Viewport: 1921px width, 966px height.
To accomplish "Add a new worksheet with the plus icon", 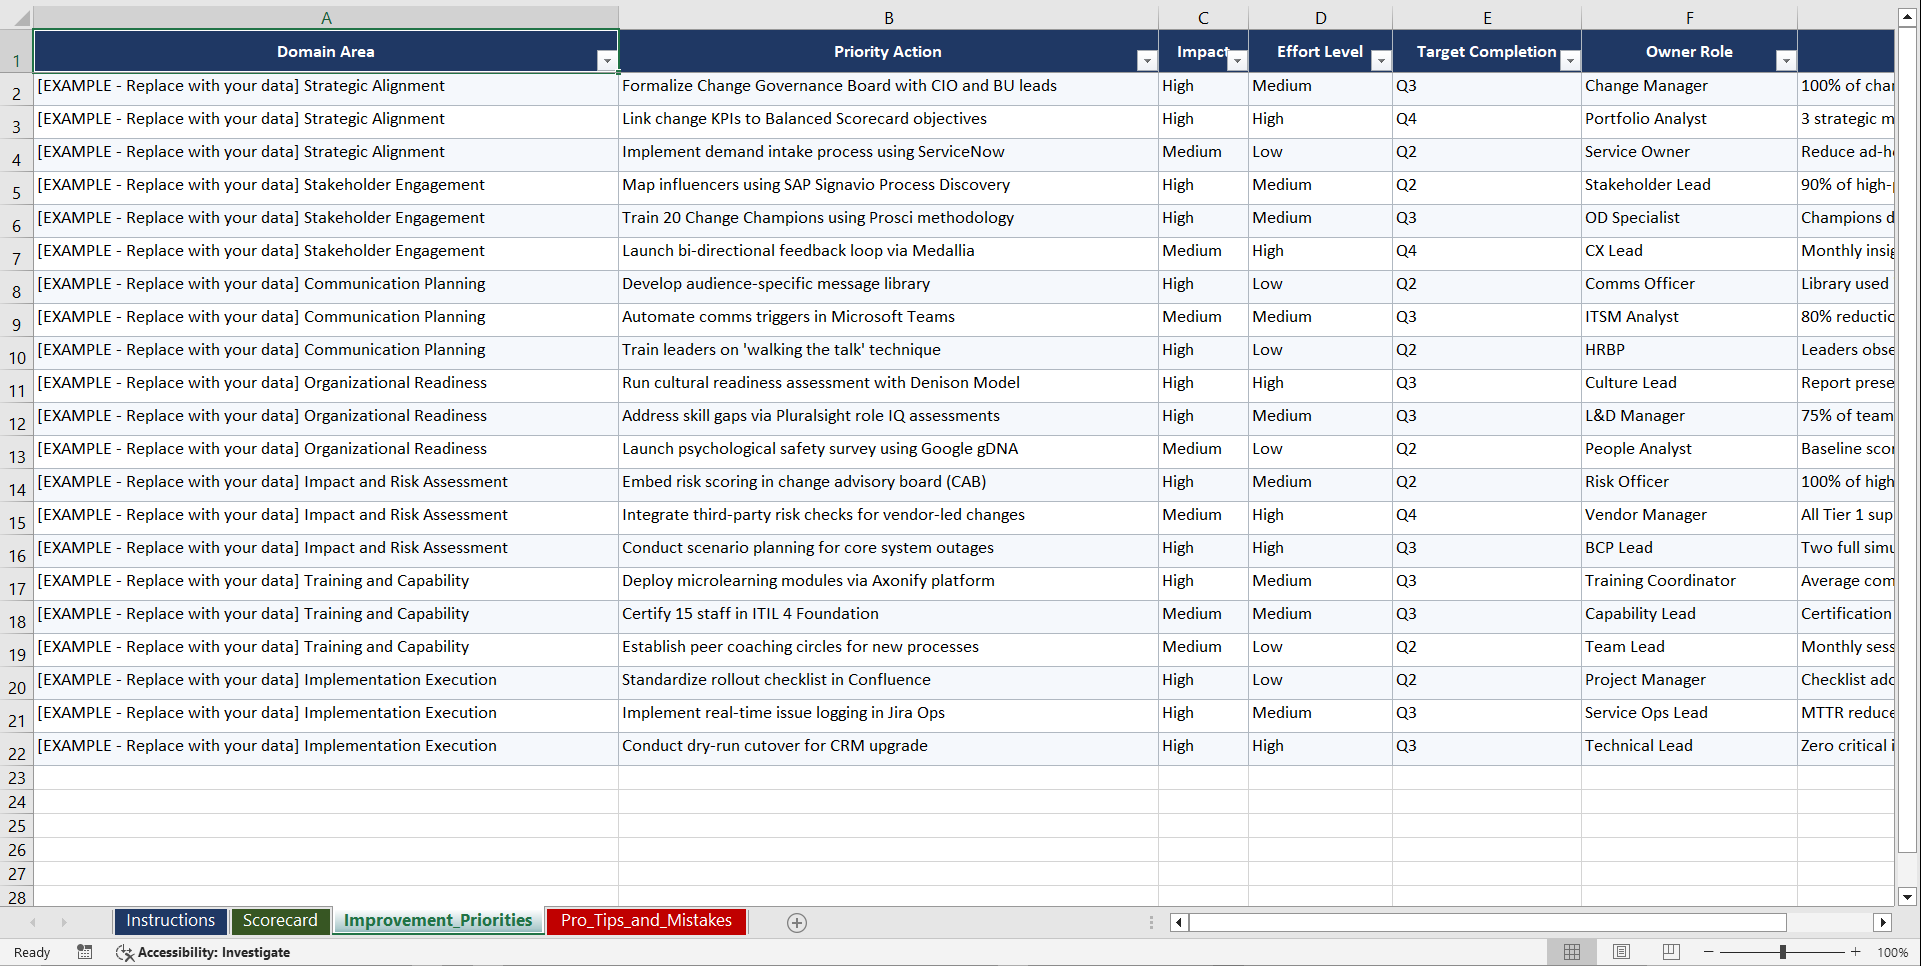I will pyautogui.click(x=797, y=922).
